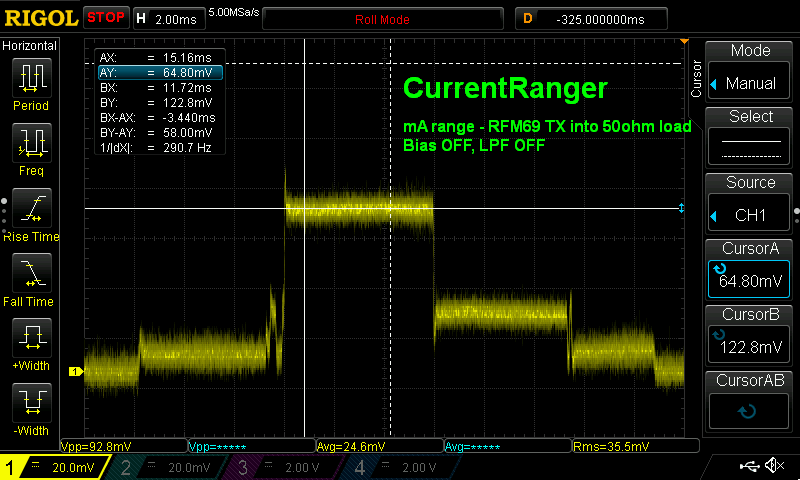
Task: Click the H 2.00ms timebase readout
Action: [x=169, y=19]
